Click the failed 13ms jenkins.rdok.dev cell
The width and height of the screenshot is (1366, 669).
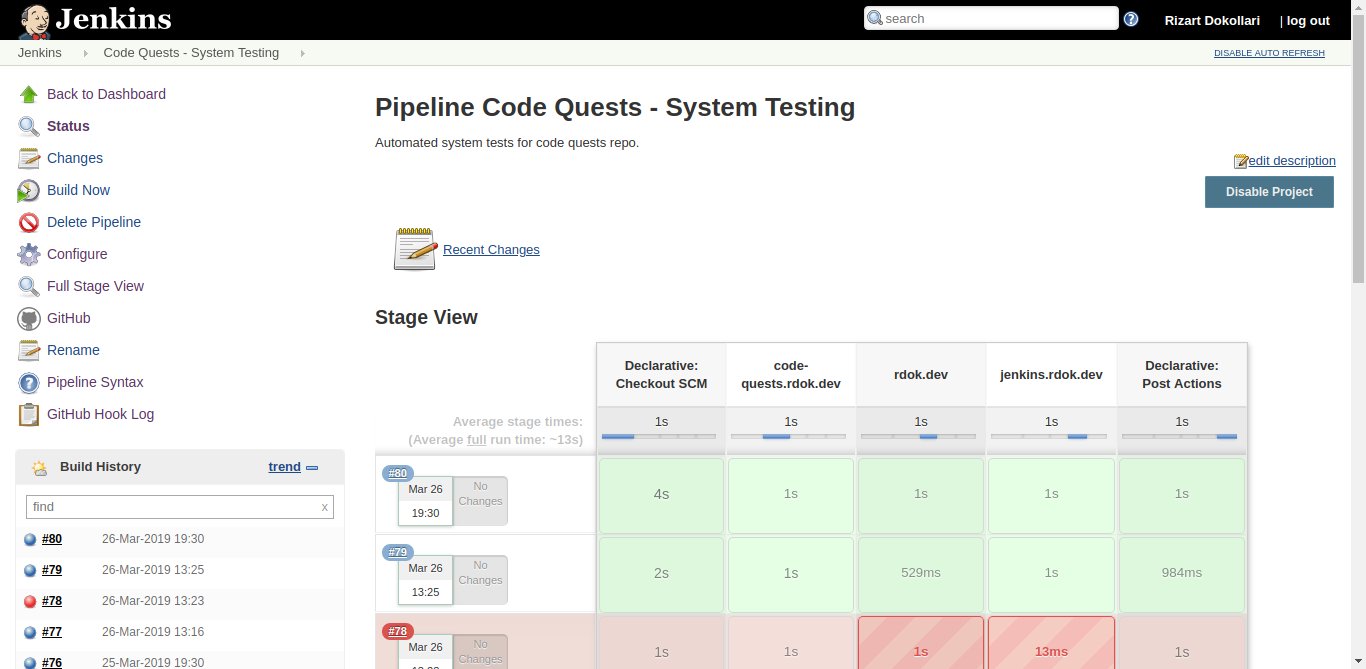tap(1051, 643)
